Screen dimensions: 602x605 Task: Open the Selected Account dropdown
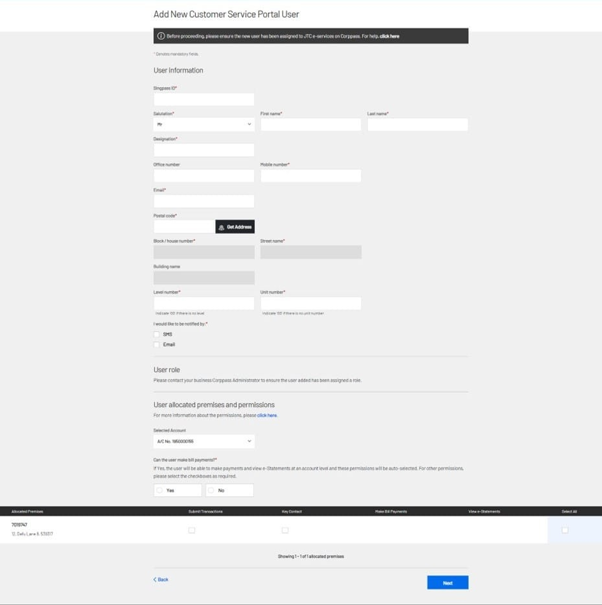click(x=204, y=441)
